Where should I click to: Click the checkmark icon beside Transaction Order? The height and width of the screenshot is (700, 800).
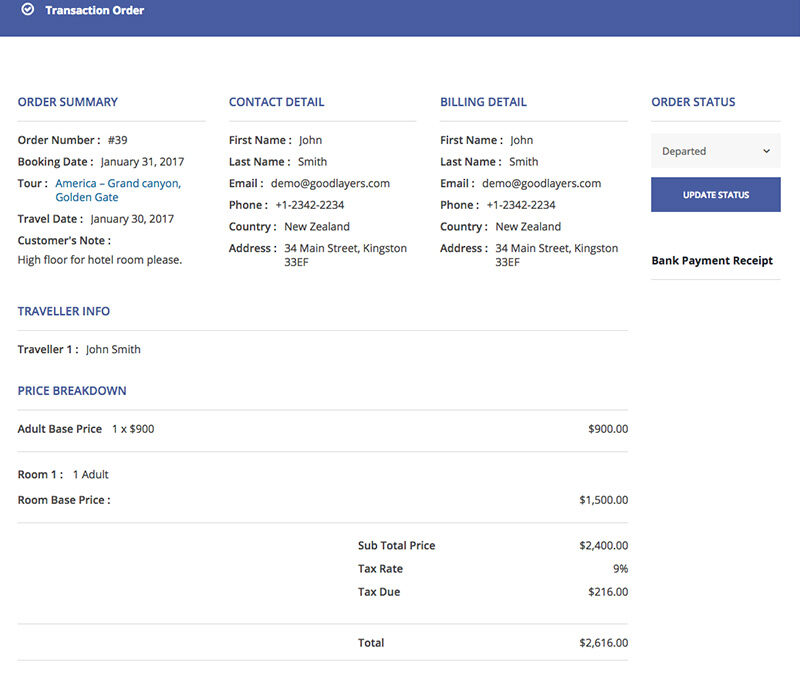tap(28, 11)
